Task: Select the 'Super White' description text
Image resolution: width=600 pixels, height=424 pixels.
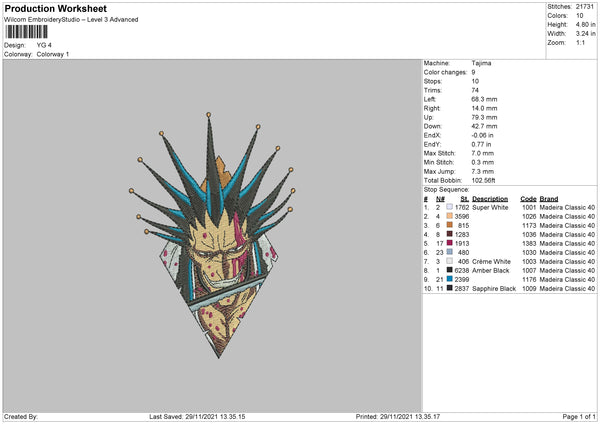Action: 490,207
